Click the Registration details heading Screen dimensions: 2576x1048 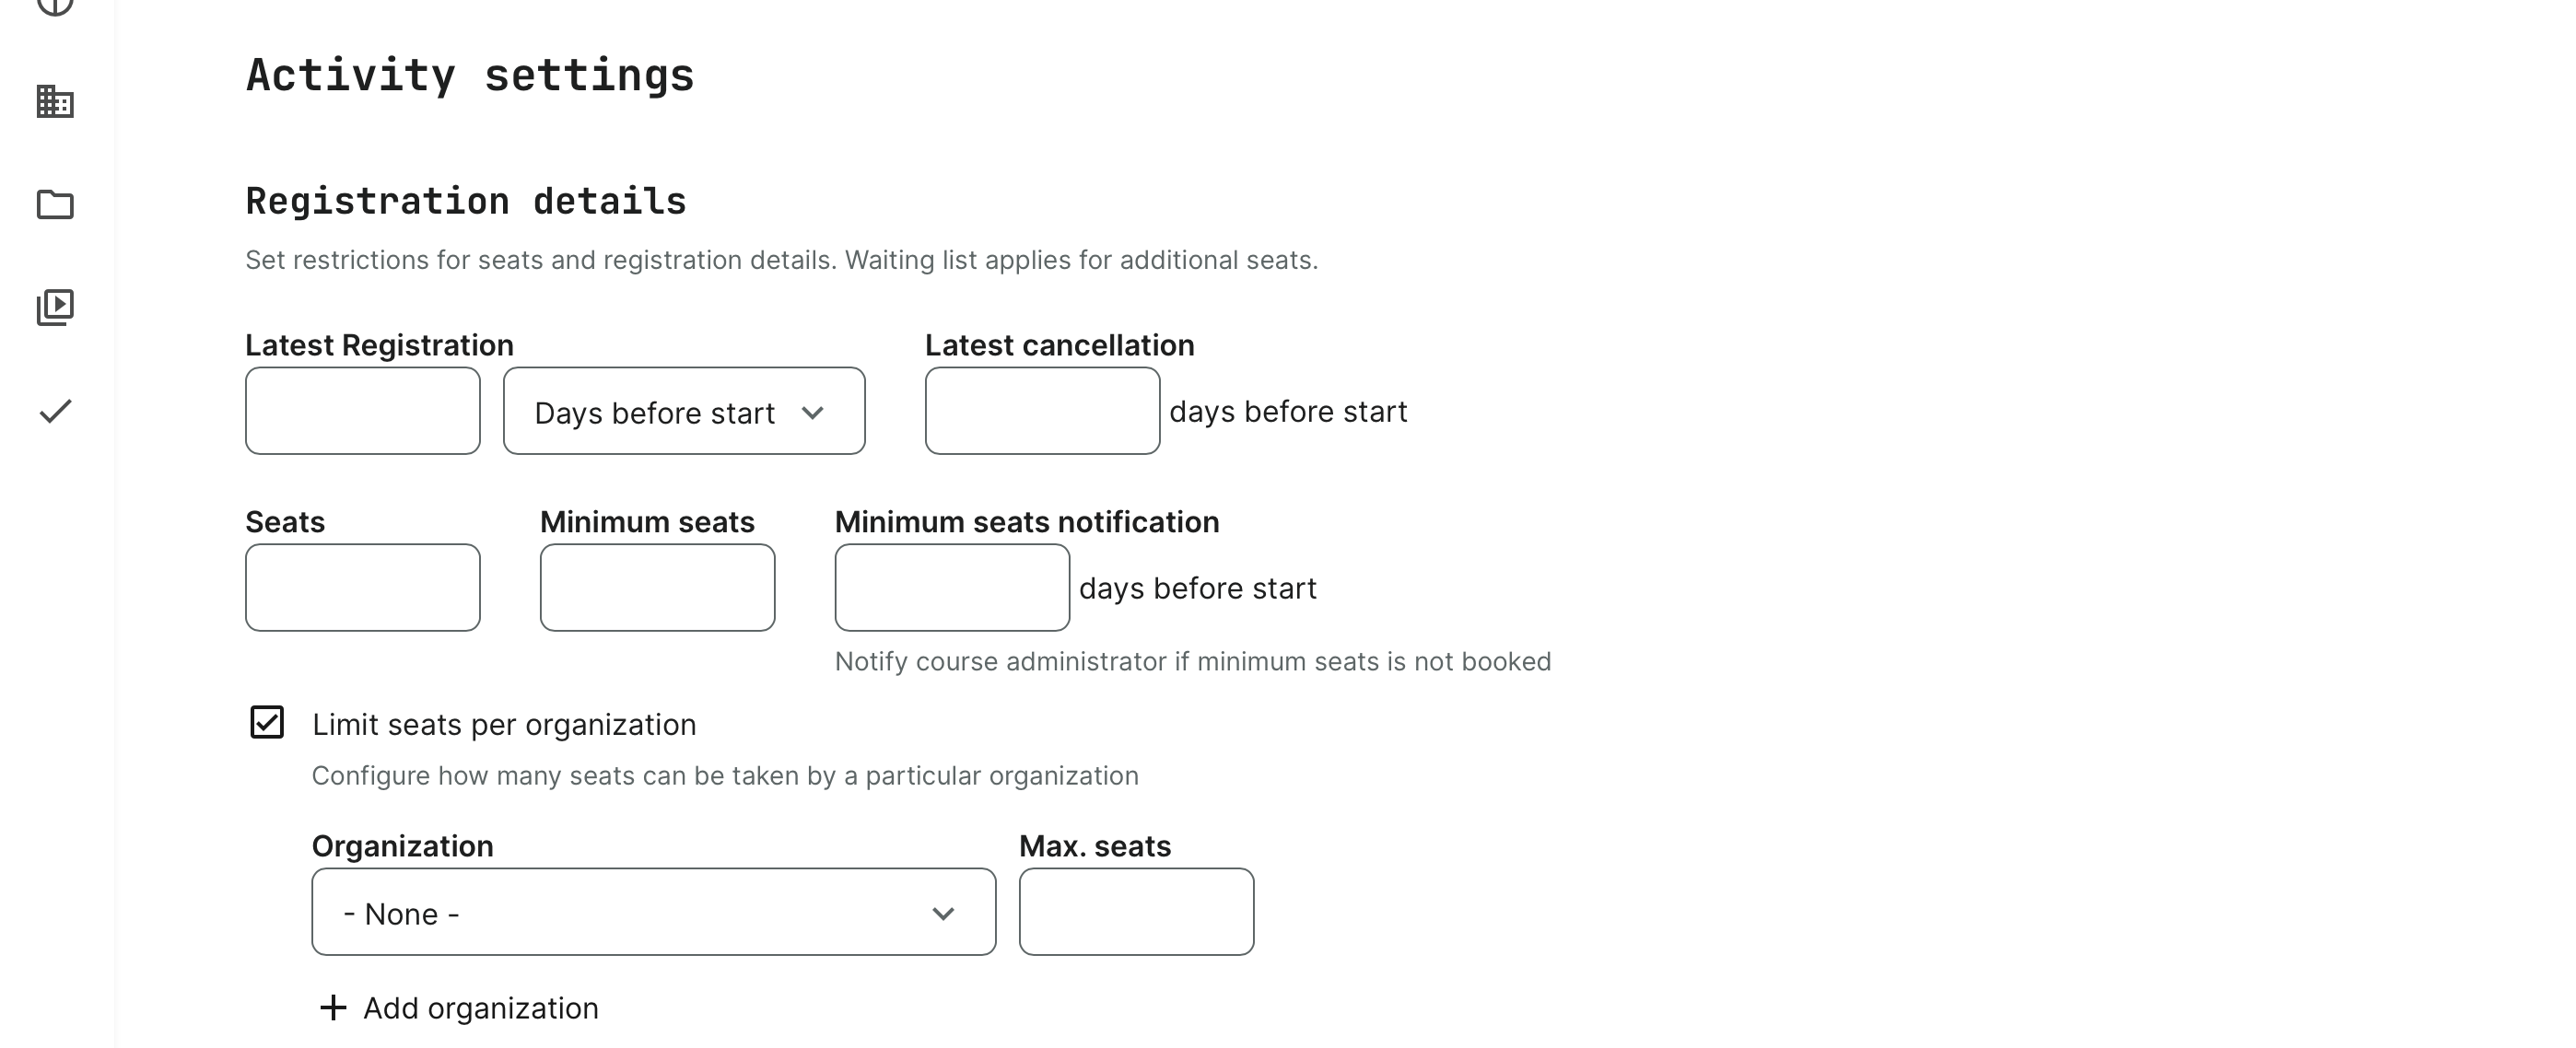tap(466, 201)
